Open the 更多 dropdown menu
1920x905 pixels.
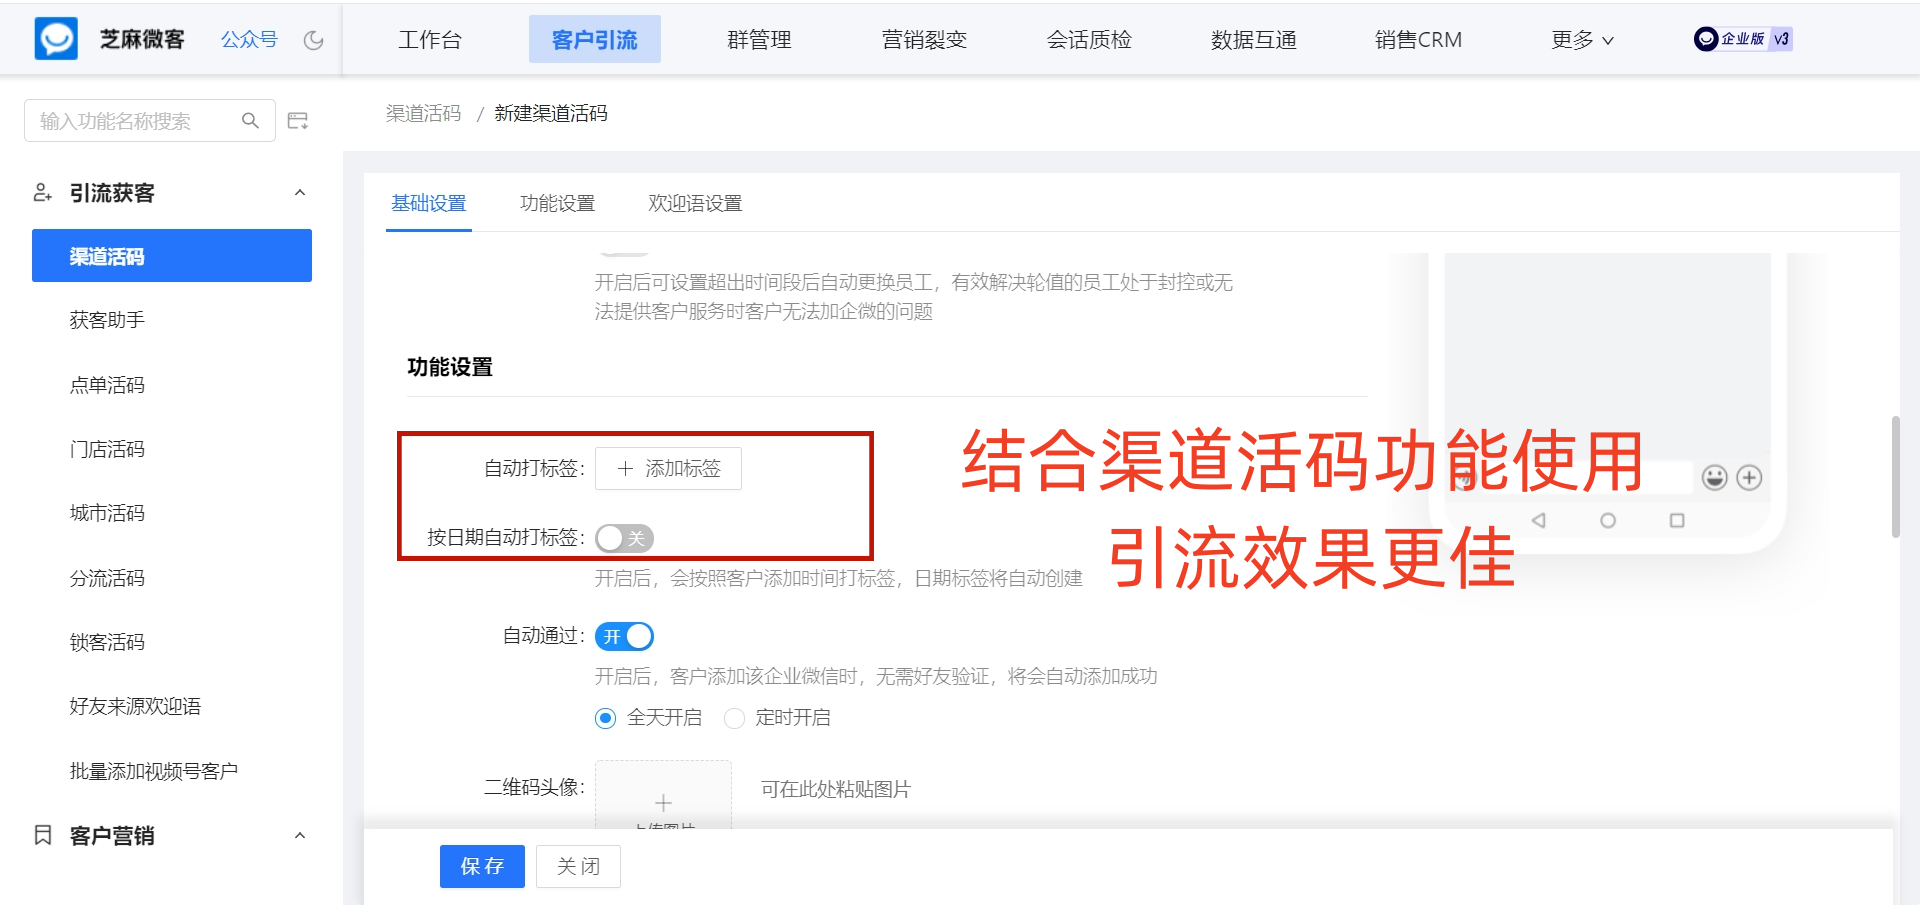click(x=1582, y=40)
